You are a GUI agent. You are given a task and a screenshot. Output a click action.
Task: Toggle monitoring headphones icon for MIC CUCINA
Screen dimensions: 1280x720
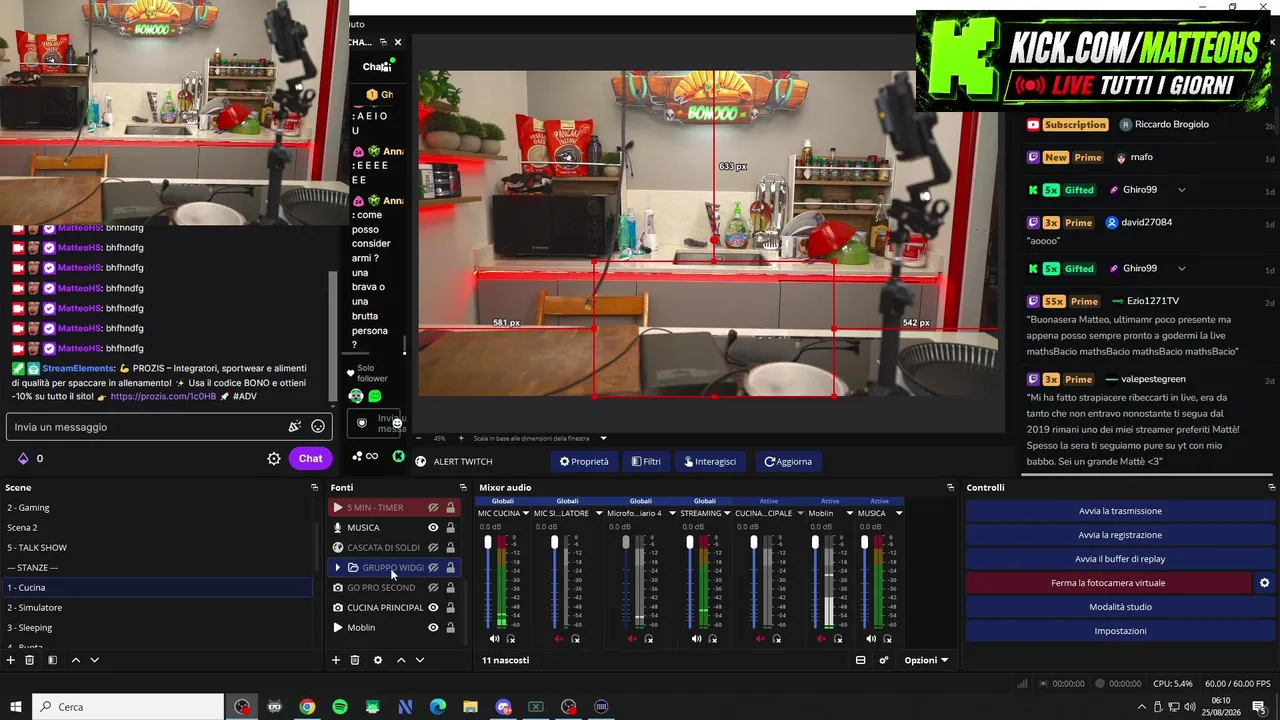pyautogui.click(x=511, y=638)
